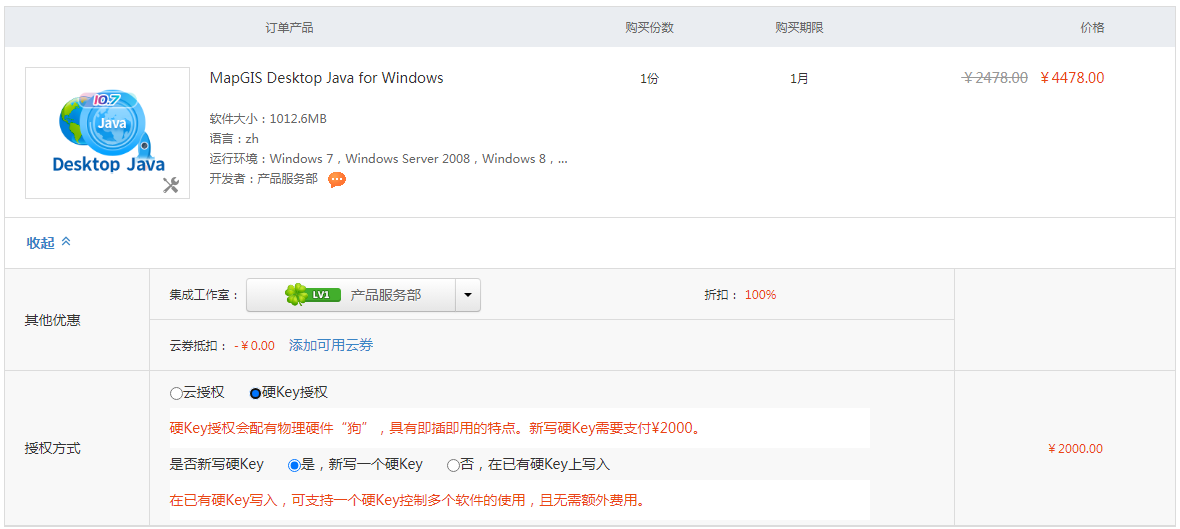Click the double chevron next to 收起
The width and height of the screenshot is (1180, 529).
(66, 242)
